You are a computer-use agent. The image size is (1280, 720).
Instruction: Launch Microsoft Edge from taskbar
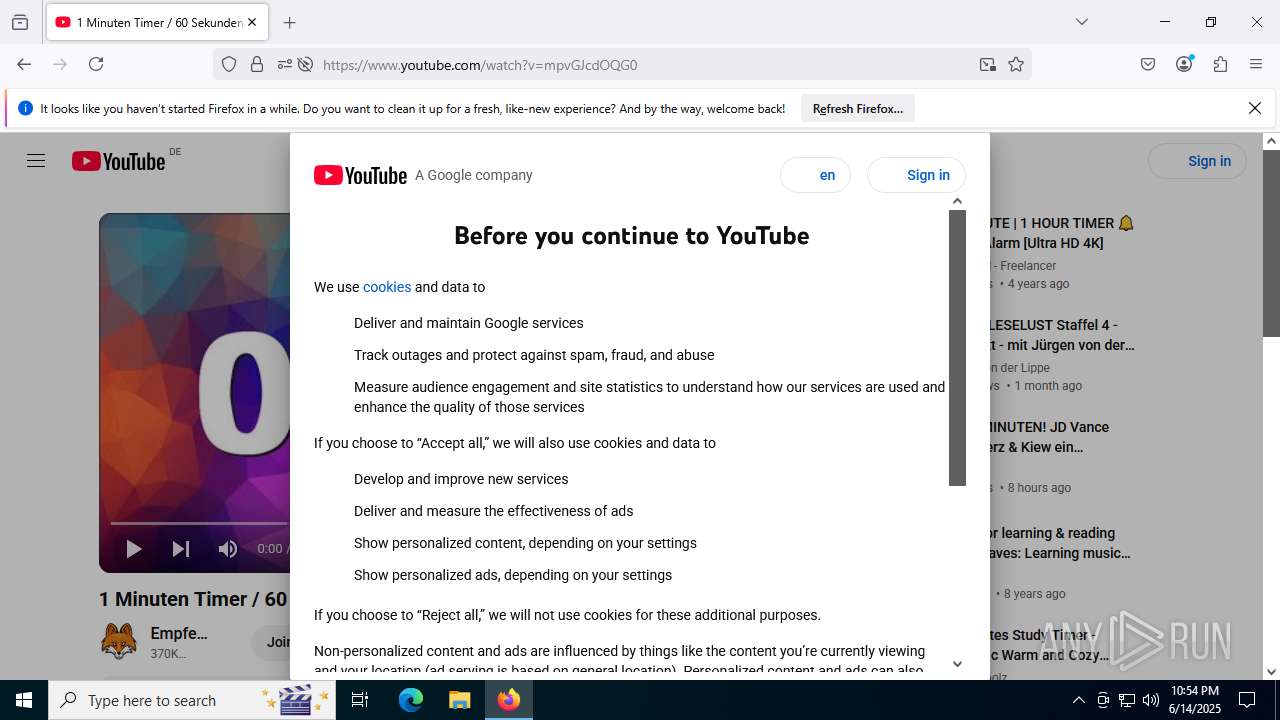point(411,700)
